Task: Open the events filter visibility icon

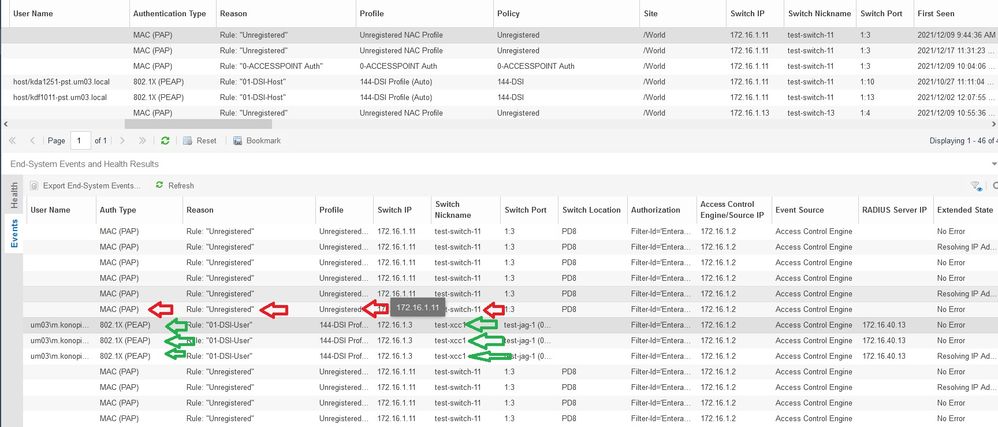Action: tap(976, 185)
